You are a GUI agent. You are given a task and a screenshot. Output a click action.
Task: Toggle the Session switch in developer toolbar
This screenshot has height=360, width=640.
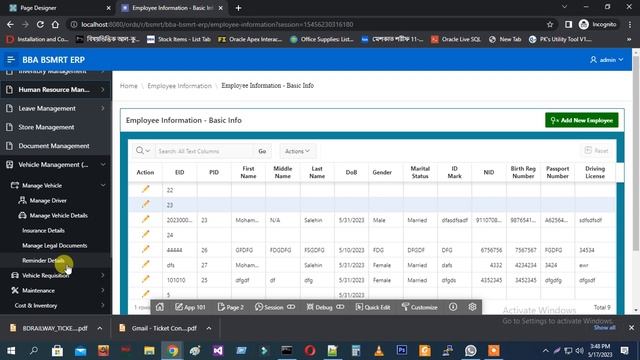click(x=291, y=307)
